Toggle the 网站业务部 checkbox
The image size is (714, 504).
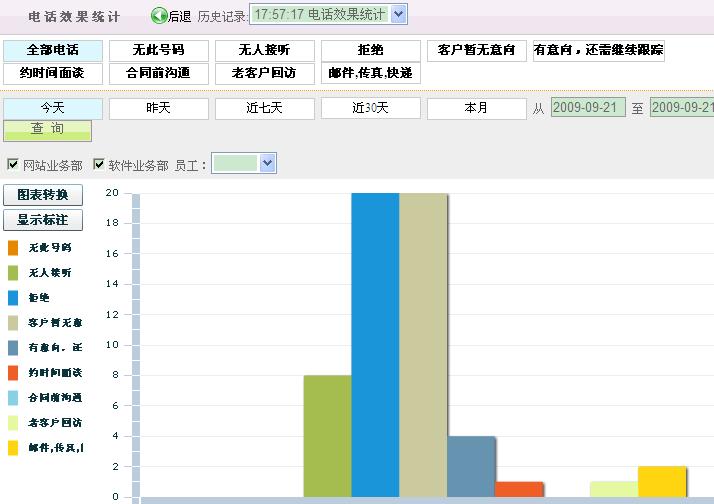tap(13, 165)
